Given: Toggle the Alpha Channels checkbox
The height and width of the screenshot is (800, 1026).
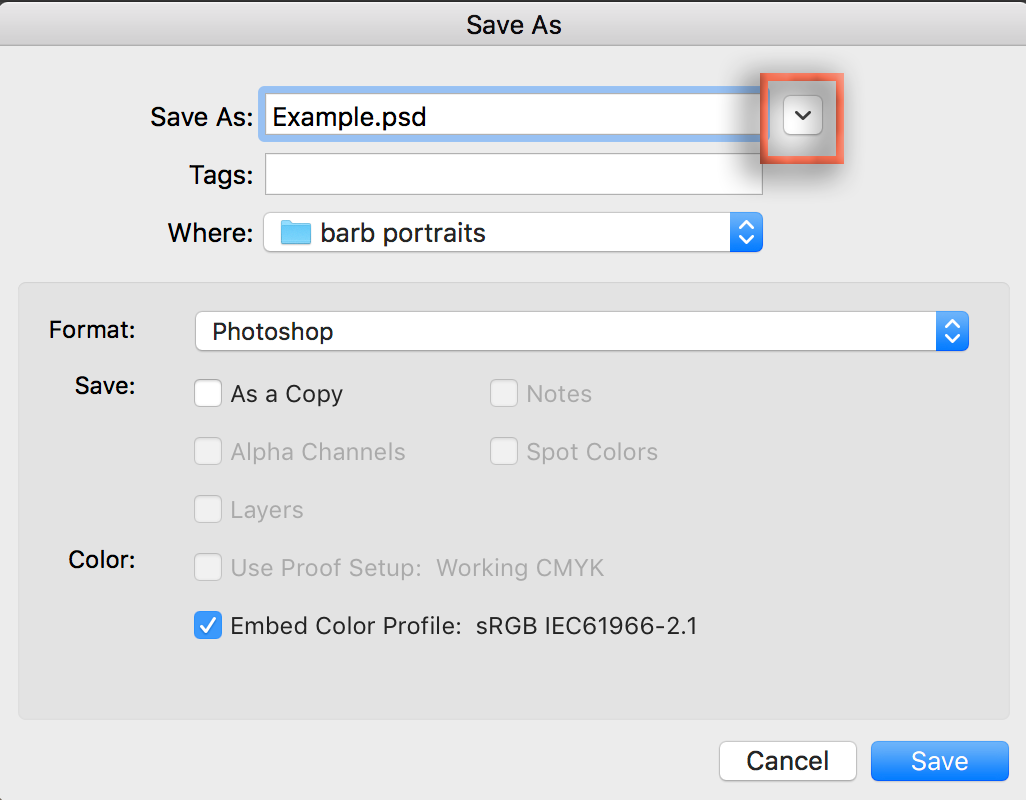Looking at the screenshot, I should [x=208, y=452].
